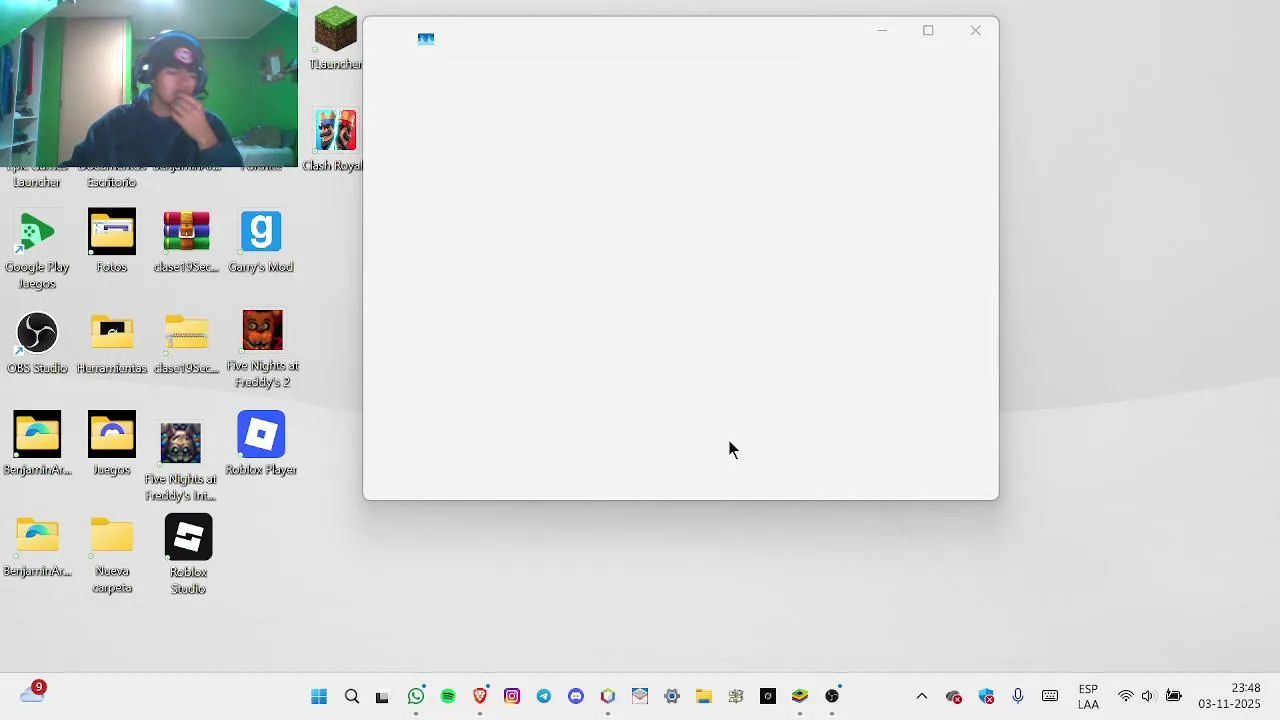This screenshot has width=1280, height=720.
Task: Select the BenjaminAr folder beside Nueva carpeta
Action: 37,547
